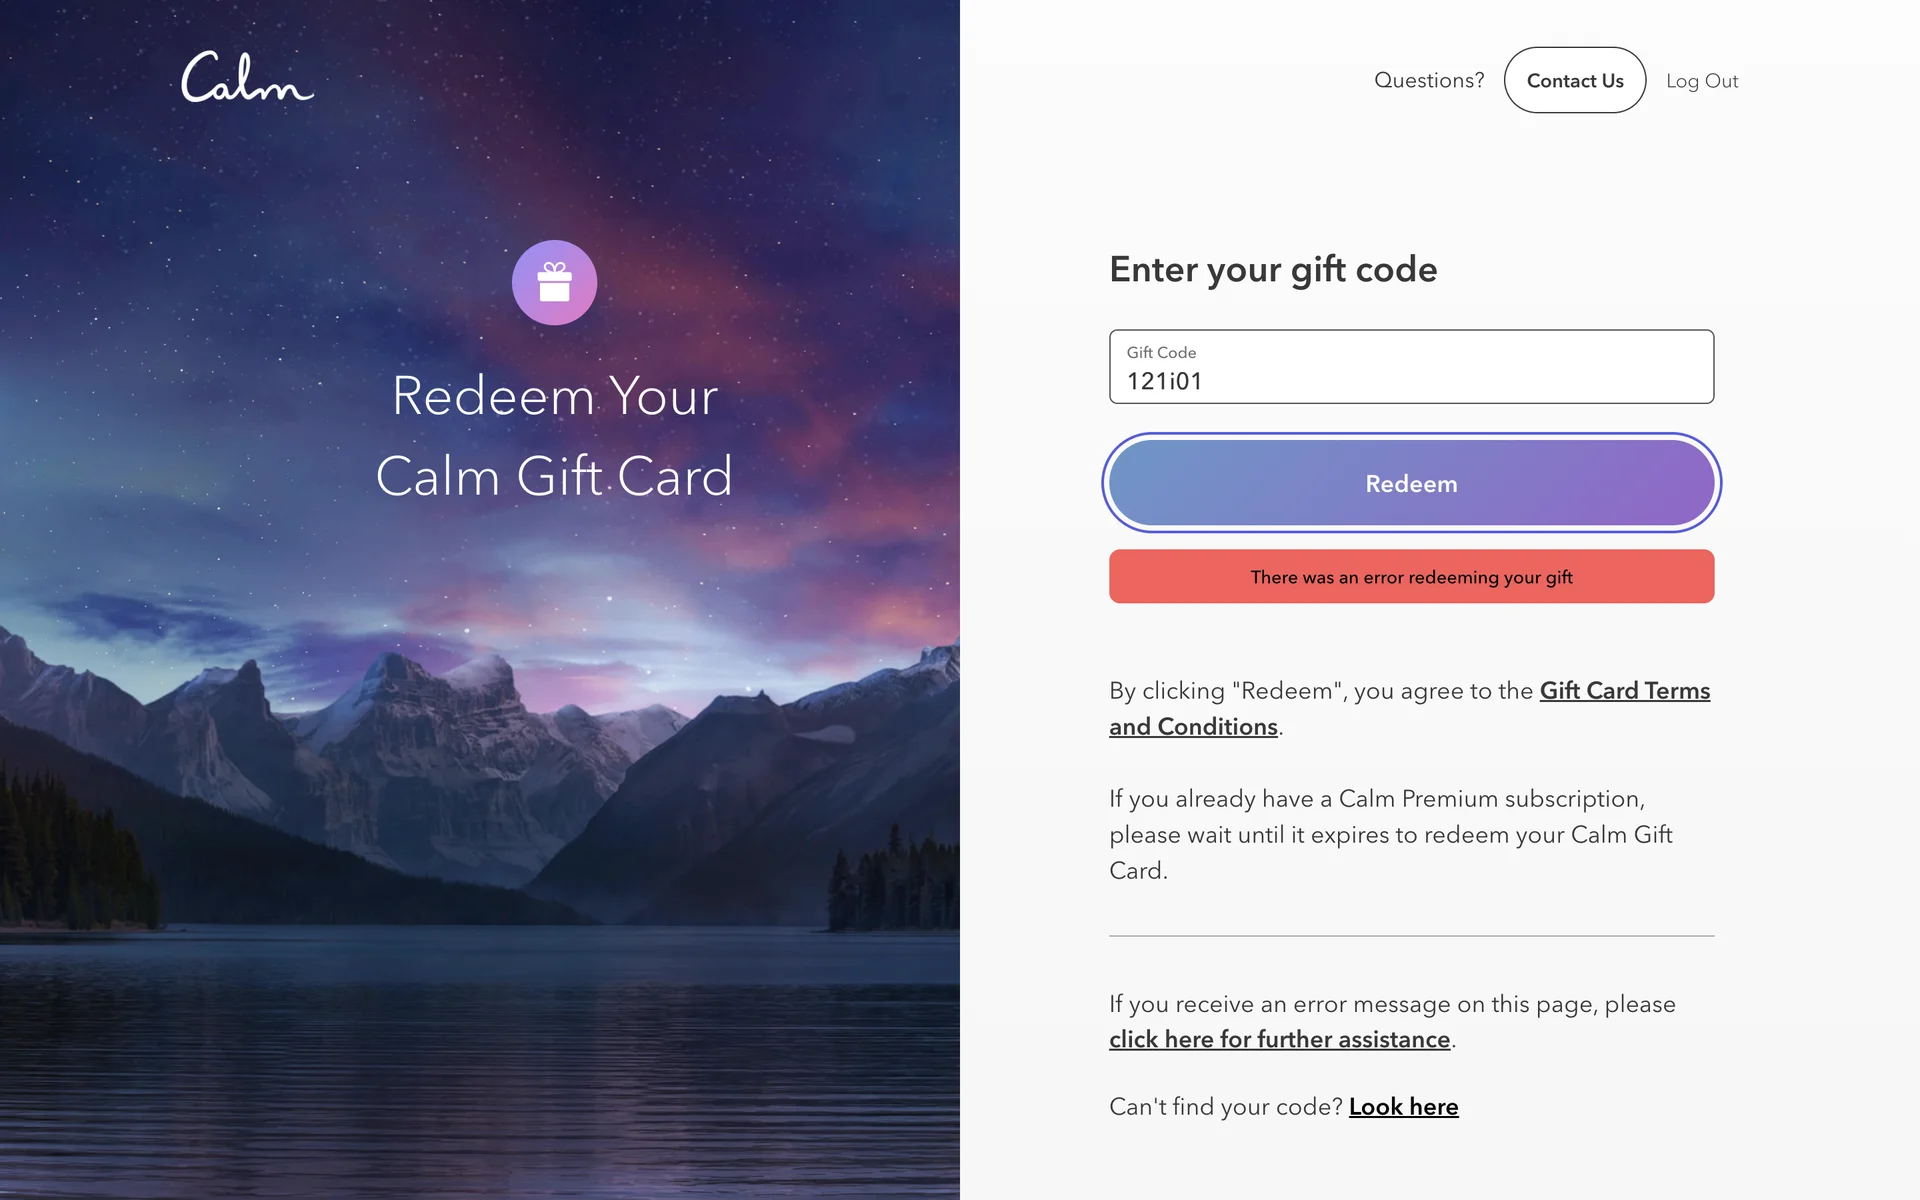Click the Calm Gift Card heading line

click(x=554, y=476)
